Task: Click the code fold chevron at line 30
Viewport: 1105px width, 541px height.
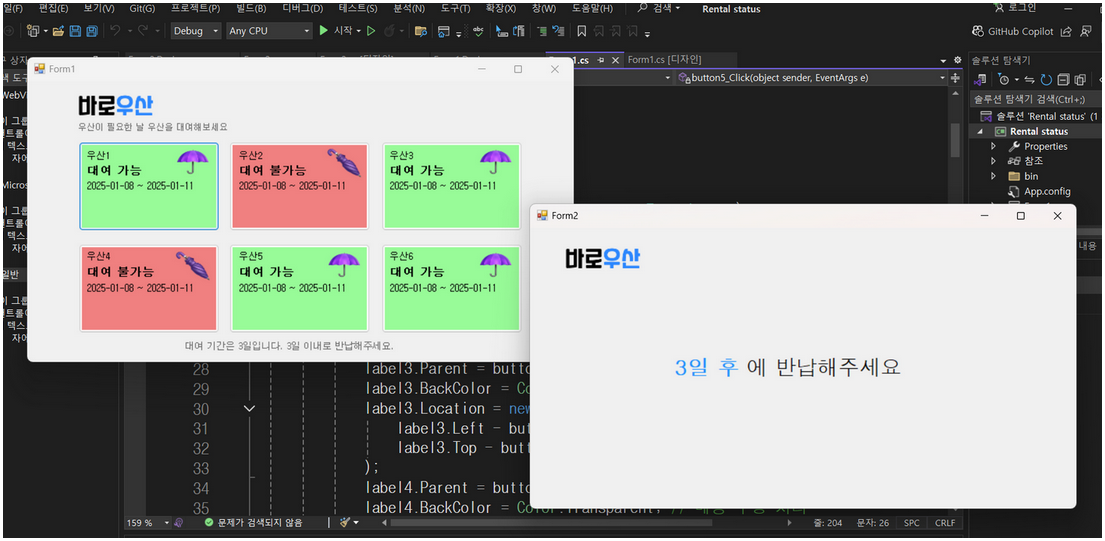Action: (249, 408)
